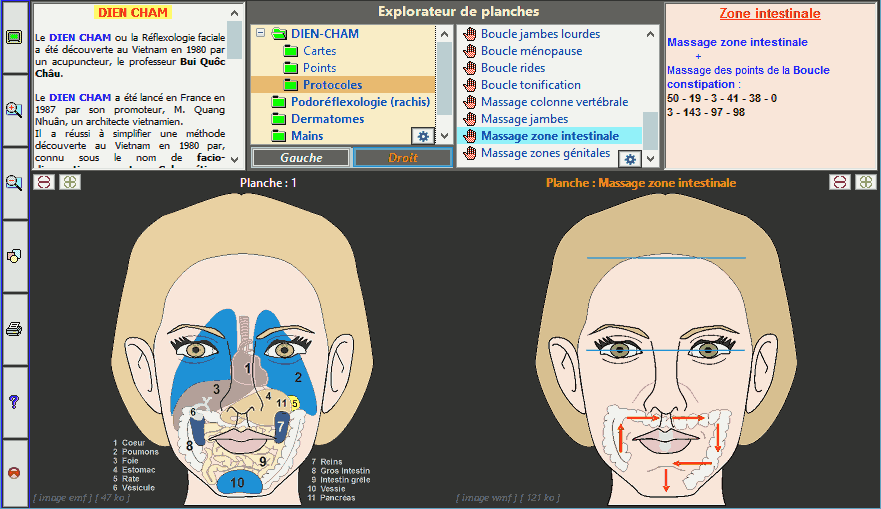
Task: Click the red round icon at sidebar bottom
Action: click(x=14, y=473)
